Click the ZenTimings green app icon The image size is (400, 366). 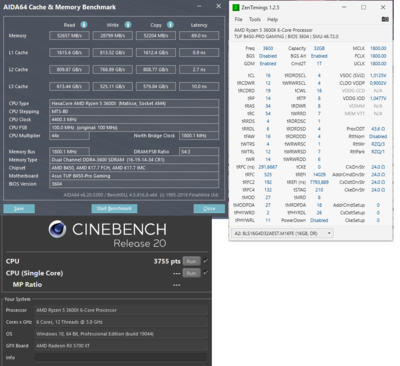pyautogui.click(x=236, y=7)
